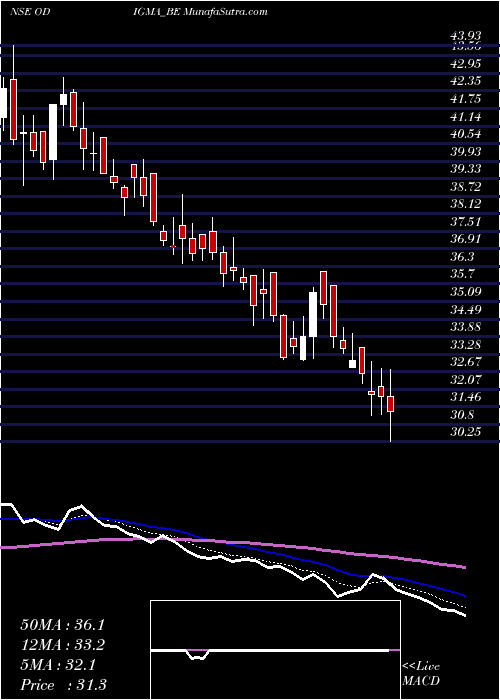
Task: Click the 32.07 price label
Action: 466,379
